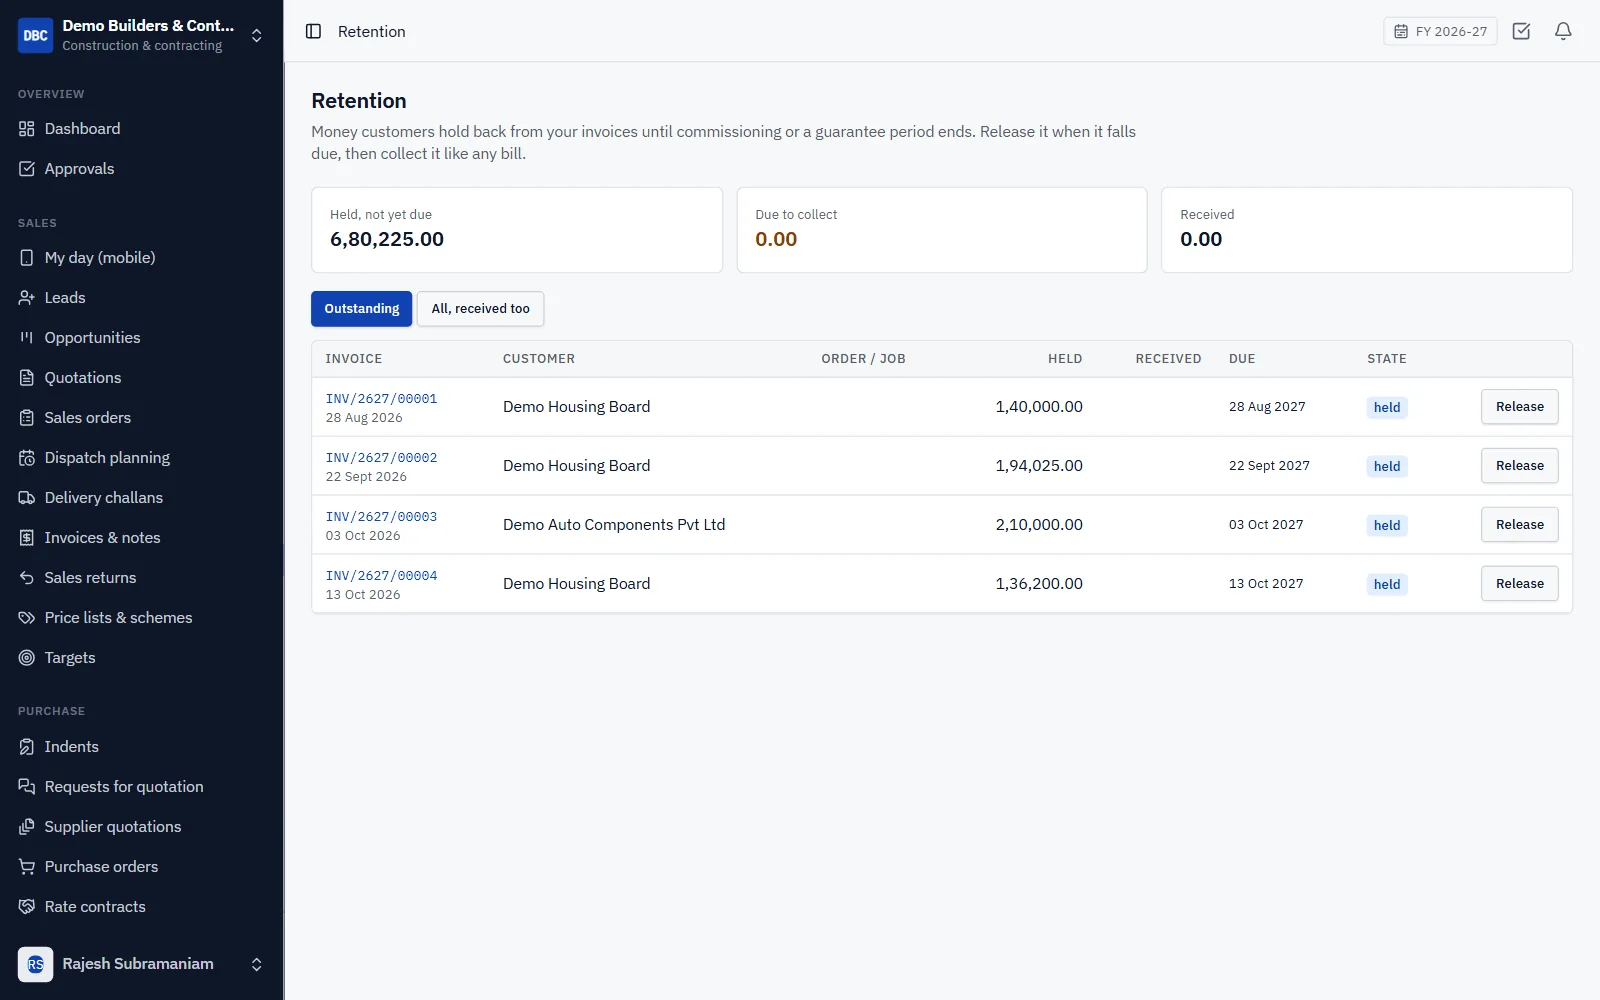Switch to All, received too tab

point(481,309)
